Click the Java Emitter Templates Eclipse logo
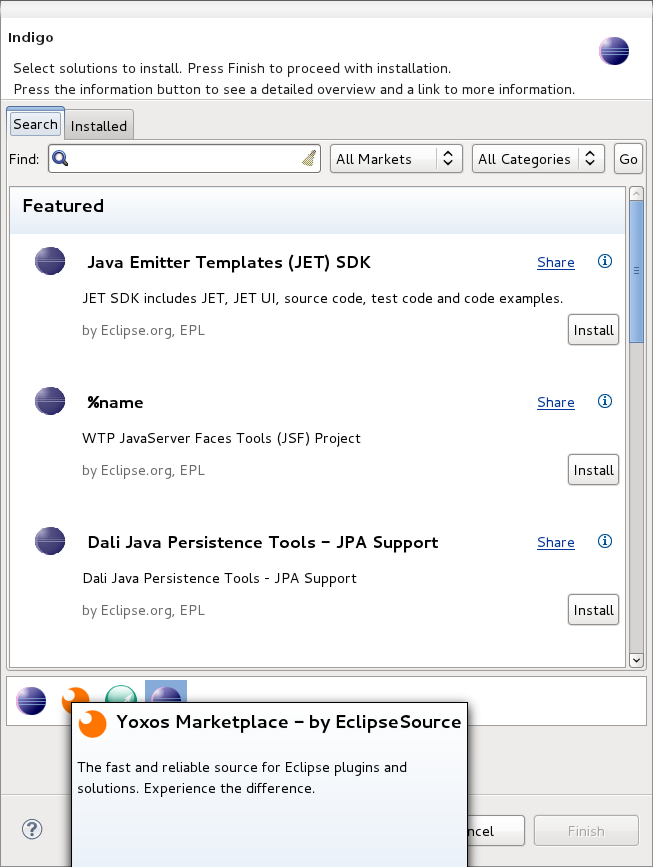The height and width of the screenshot is (867, 653). pos(50,261)
